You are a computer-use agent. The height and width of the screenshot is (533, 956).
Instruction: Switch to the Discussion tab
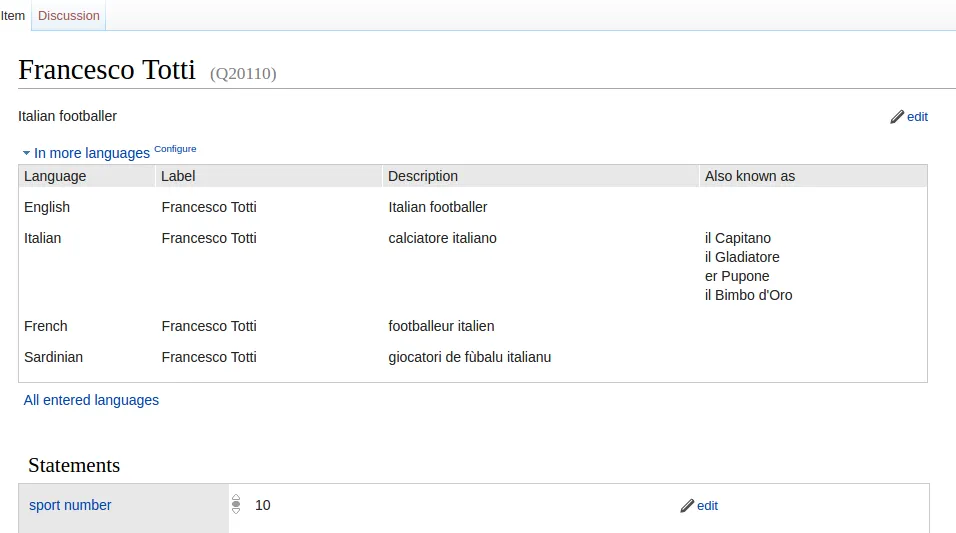[x=69, y=16]
